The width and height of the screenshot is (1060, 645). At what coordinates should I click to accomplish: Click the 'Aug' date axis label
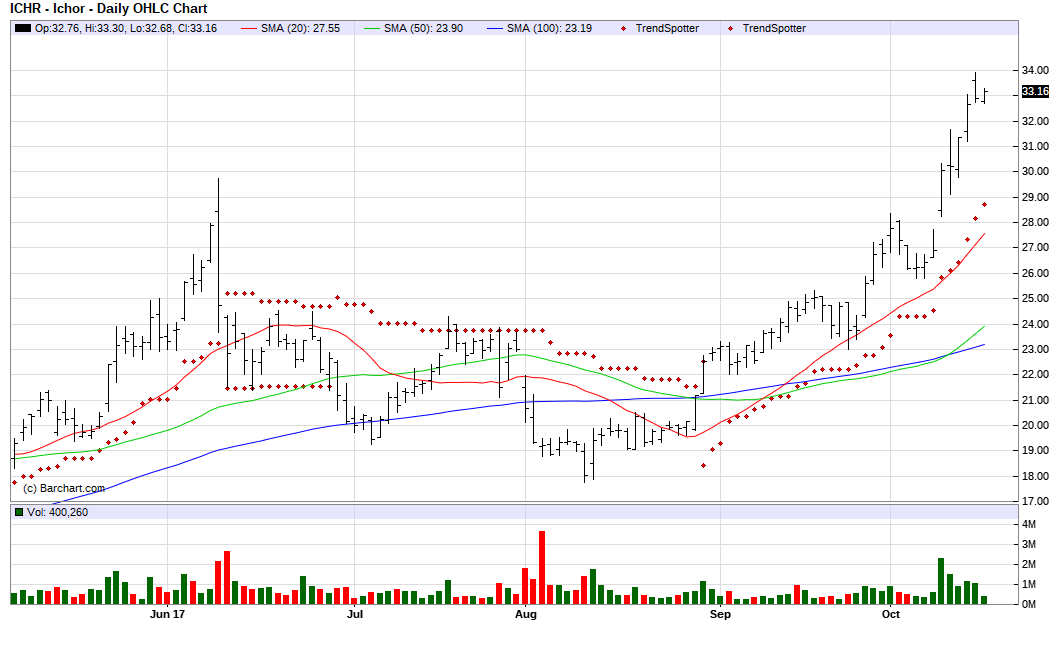[525, 614]
